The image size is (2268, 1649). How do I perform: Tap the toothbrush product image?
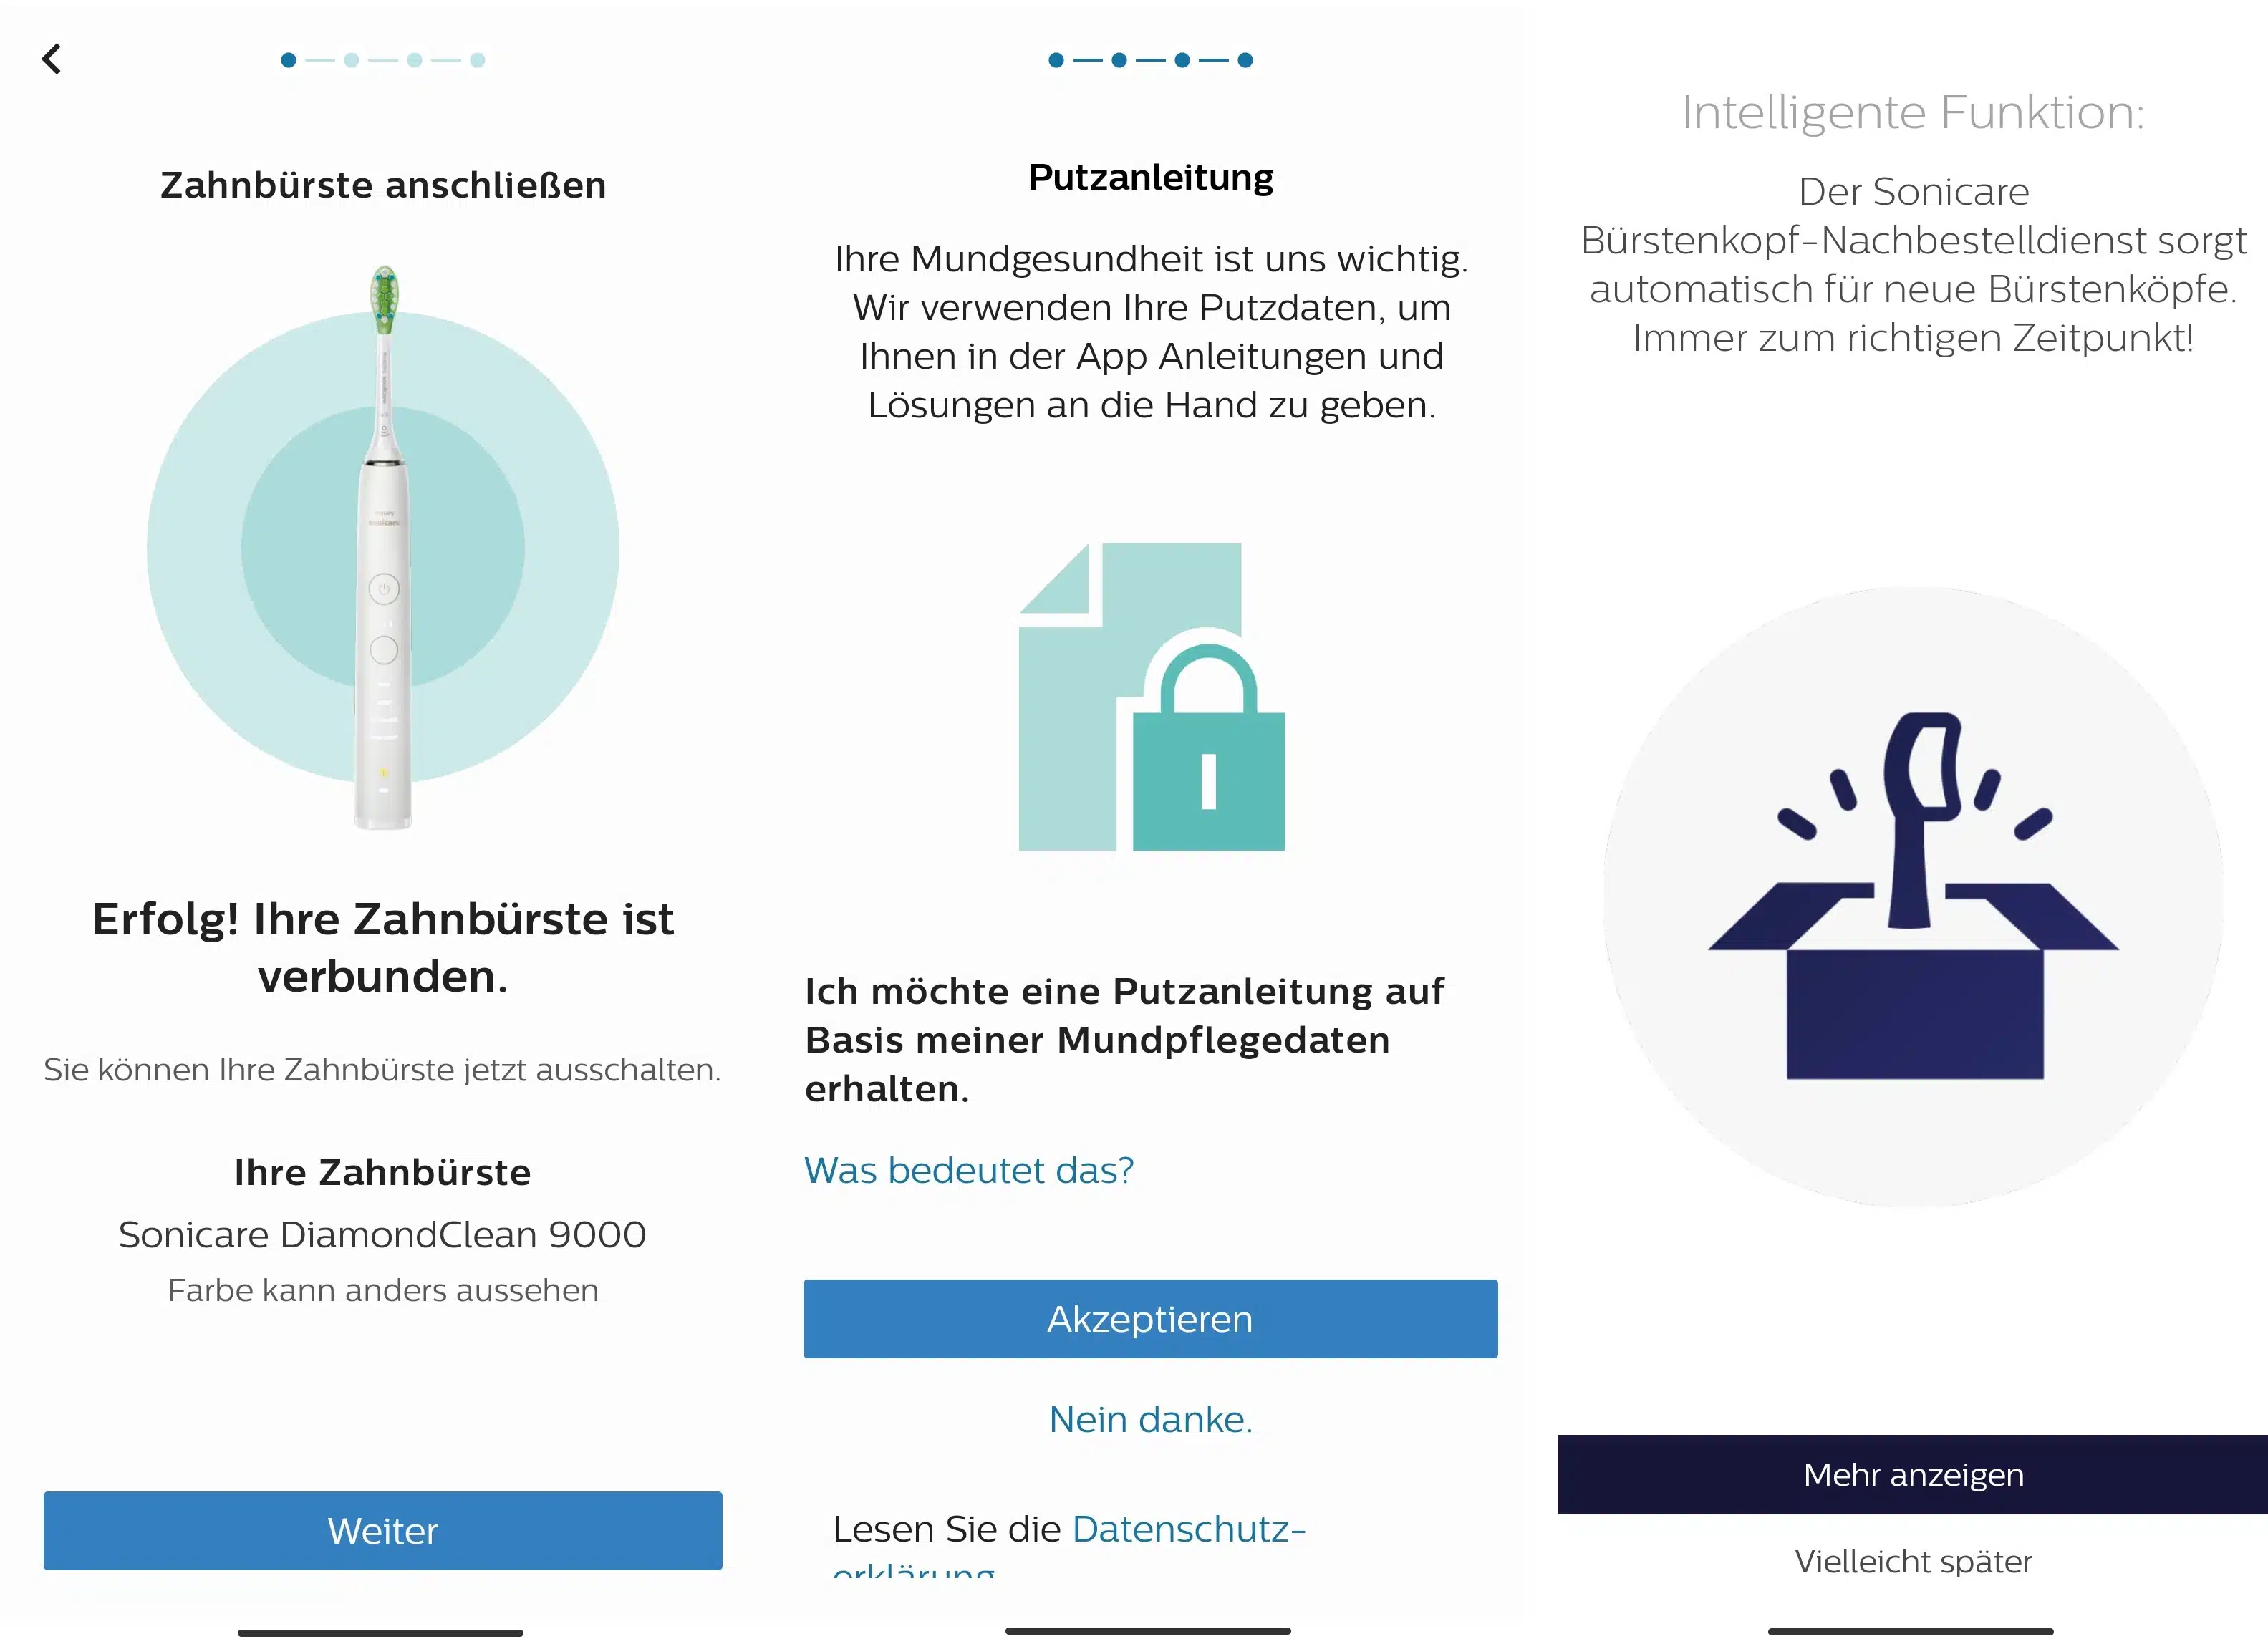click(x=384, y=547)
